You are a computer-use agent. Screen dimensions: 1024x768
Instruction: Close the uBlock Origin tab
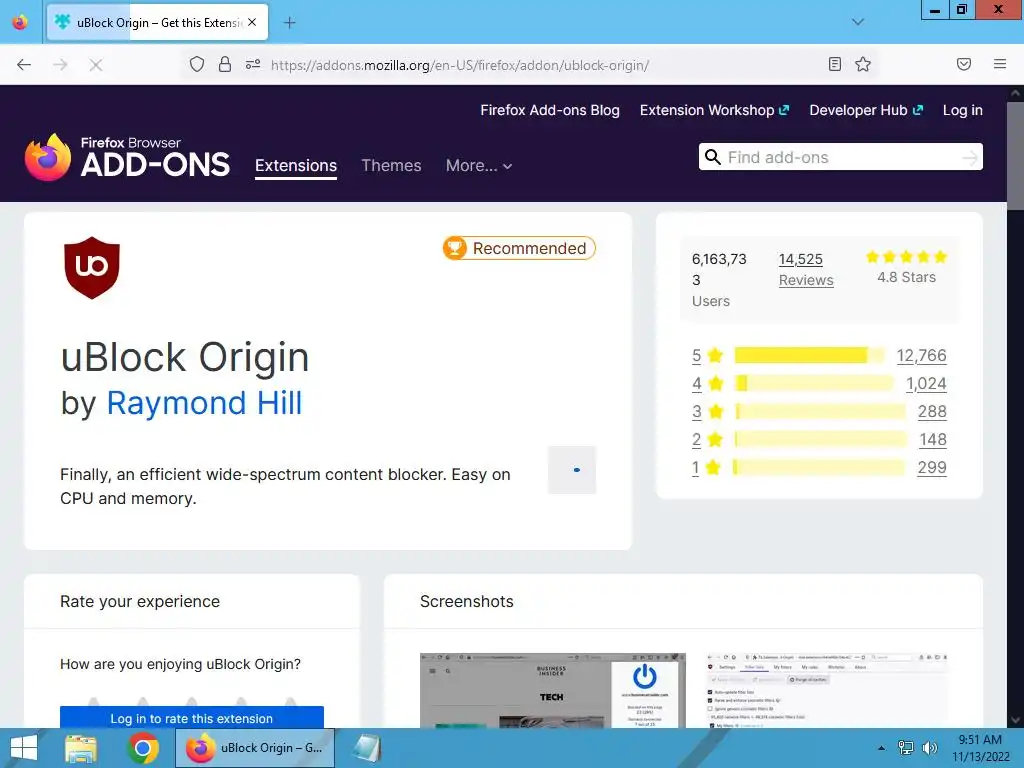[x=252, y=22]
